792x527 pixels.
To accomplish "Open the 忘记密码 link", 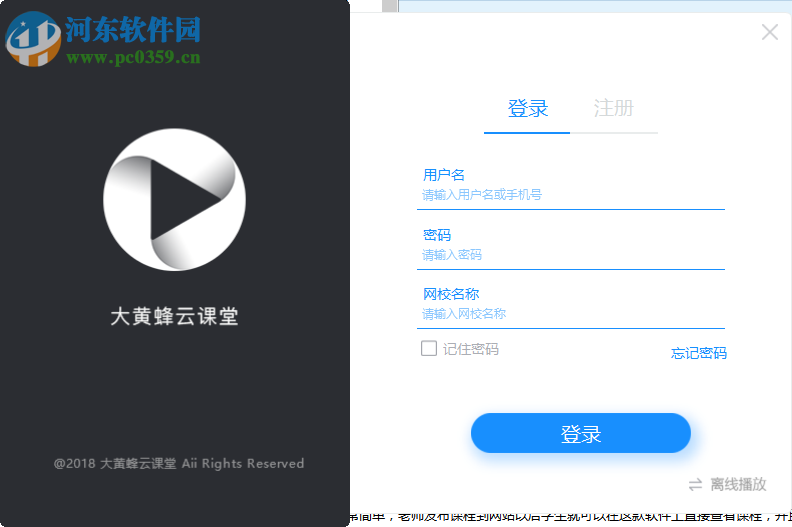I will point(699,353).
